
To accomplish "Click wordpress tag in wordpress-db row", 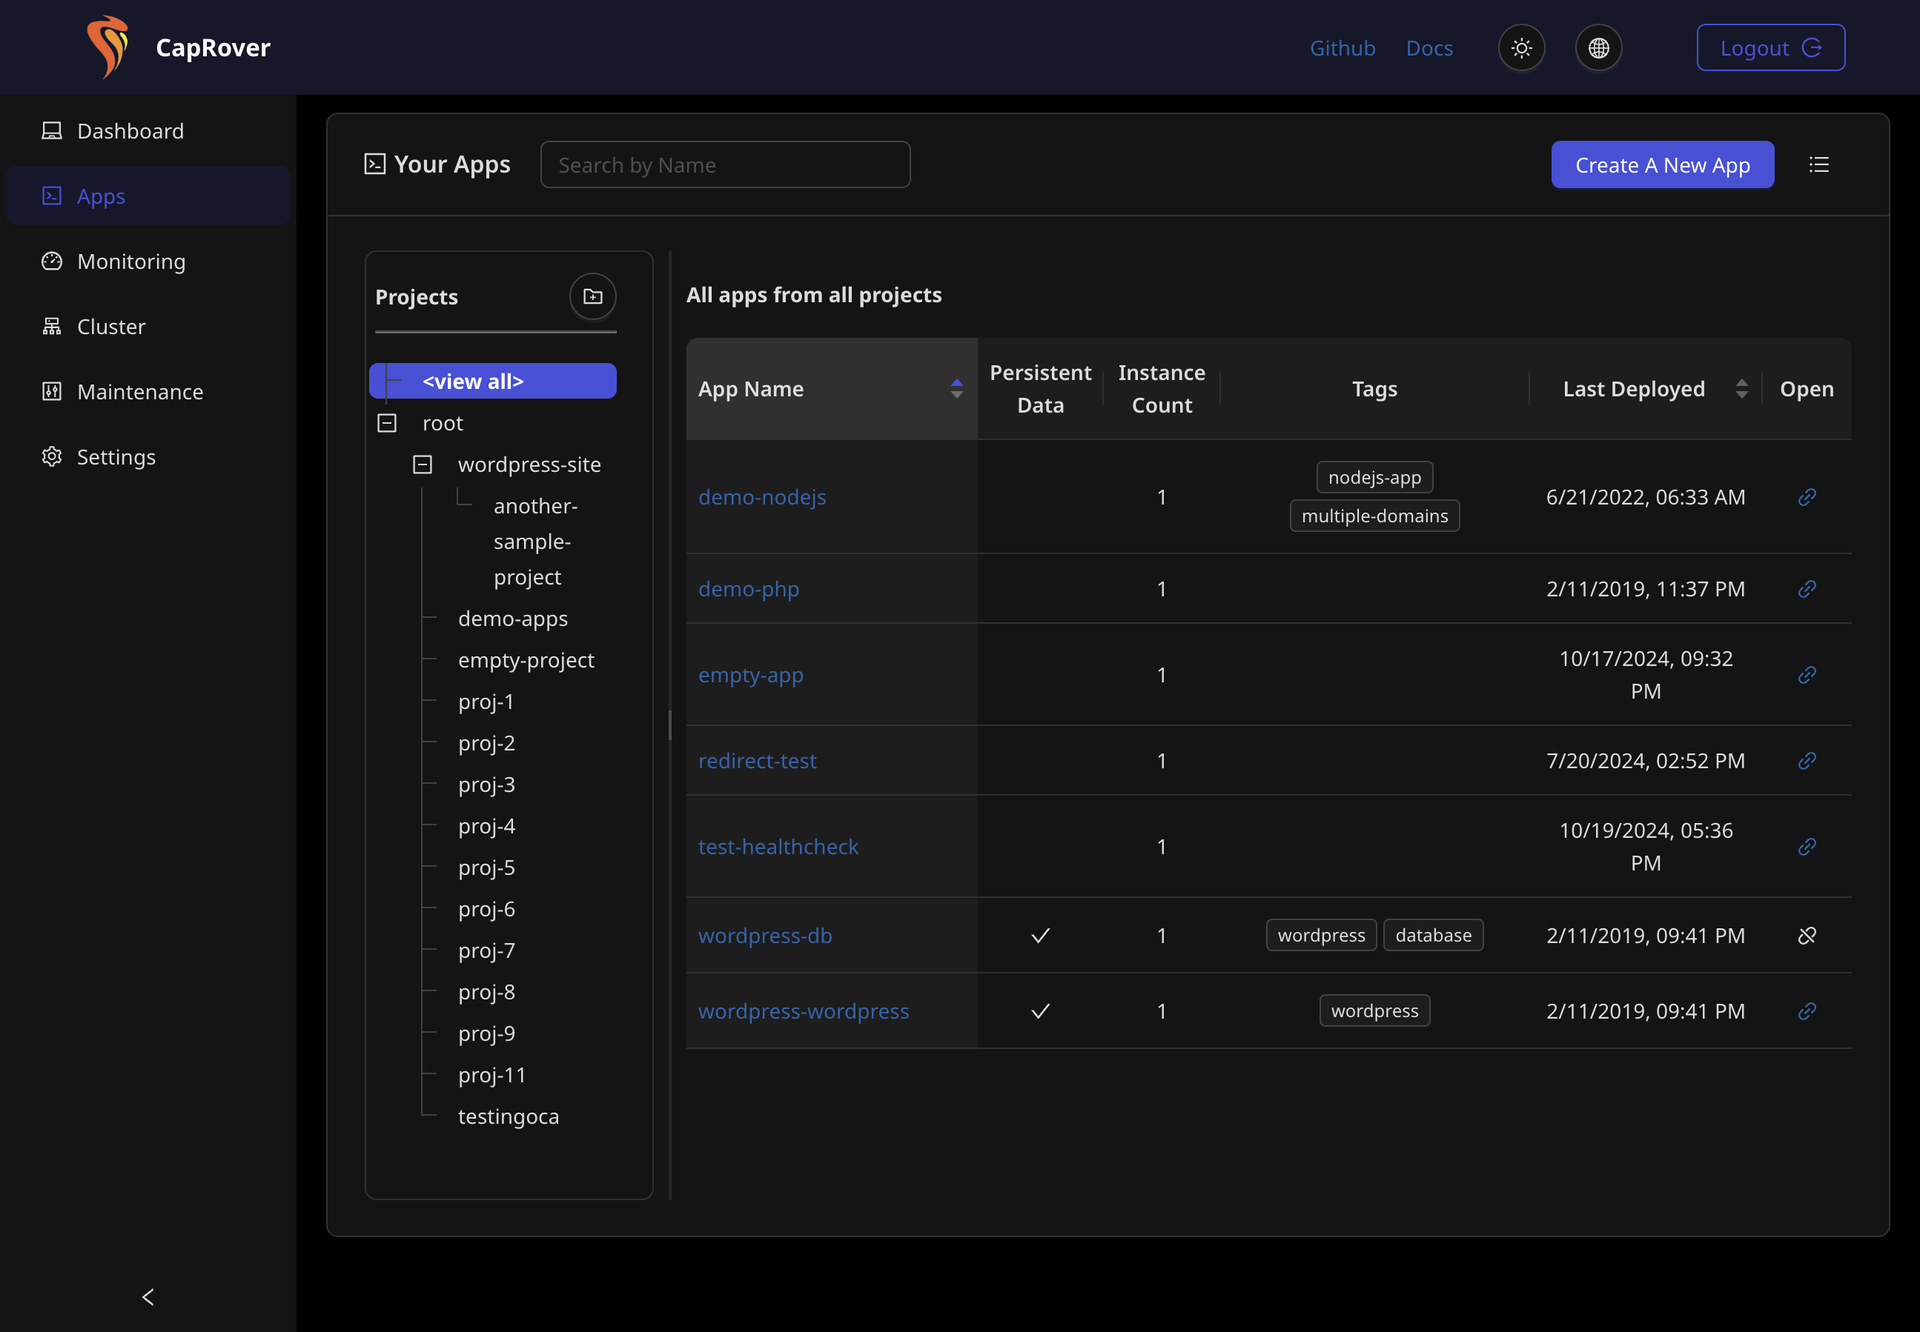I will 1321,935.
